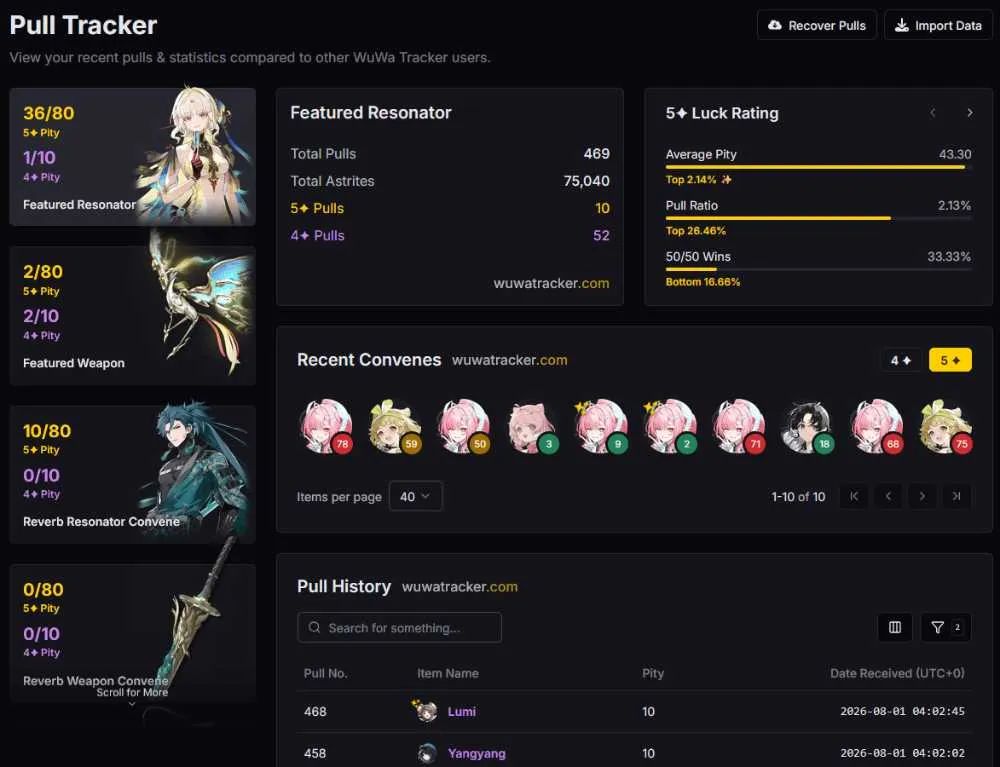Click the Recover Pulls cloud button
1000x767 pixels.
pyautogui.click(x=816, y=26)
